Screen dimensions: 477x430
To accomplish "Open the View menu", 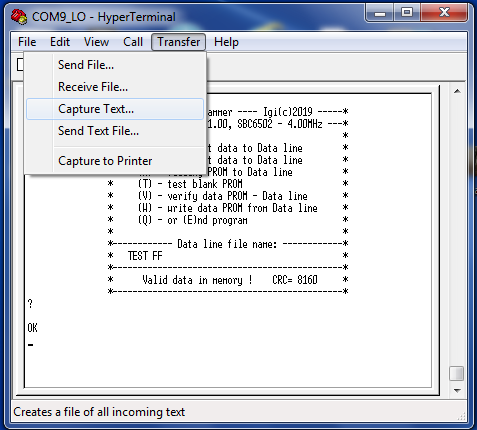I will pyautogui.click(x=96, y=42).
